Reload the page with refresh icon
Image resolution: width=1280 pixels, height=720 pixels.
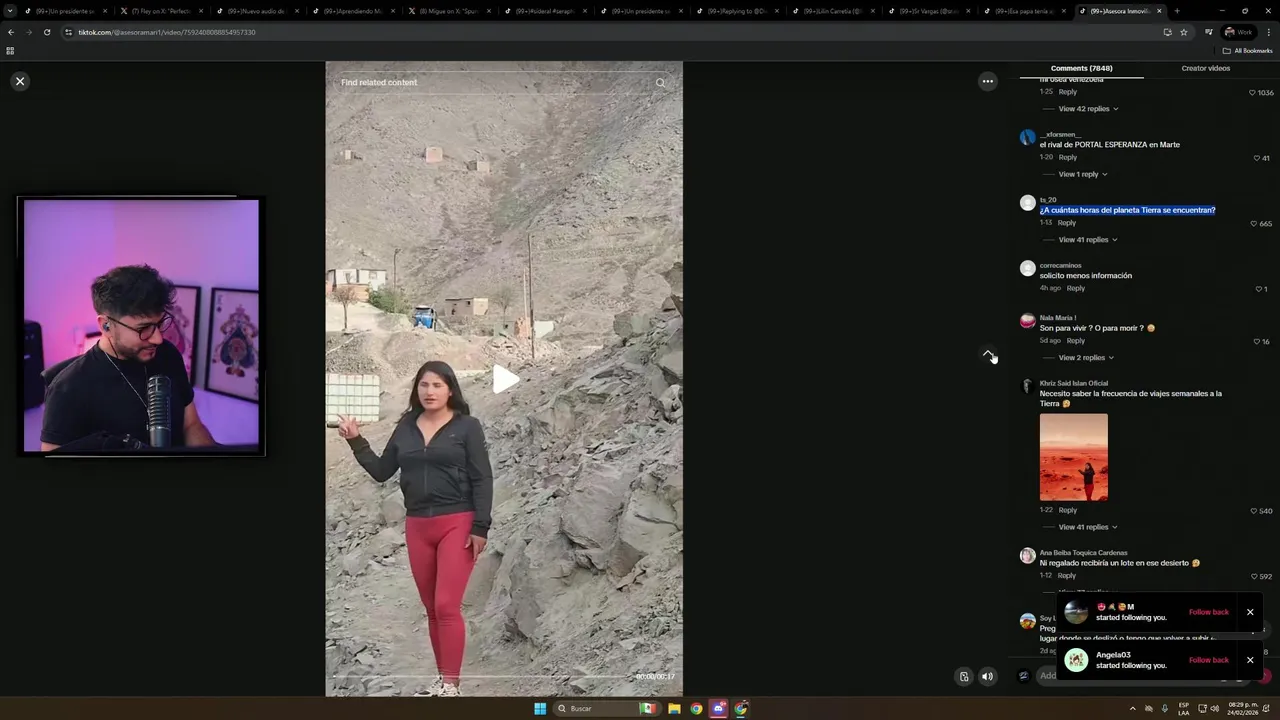(46, 32)
